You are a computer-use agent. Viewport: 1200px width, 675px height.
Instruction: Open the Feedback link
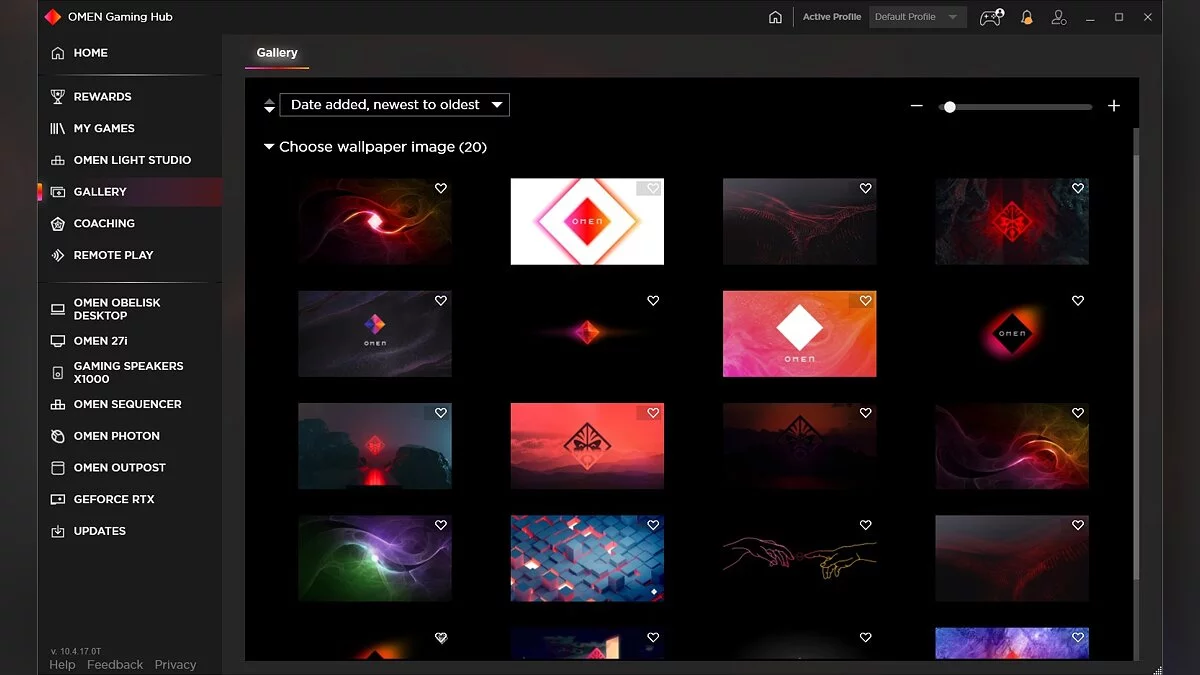coord(115,664)
